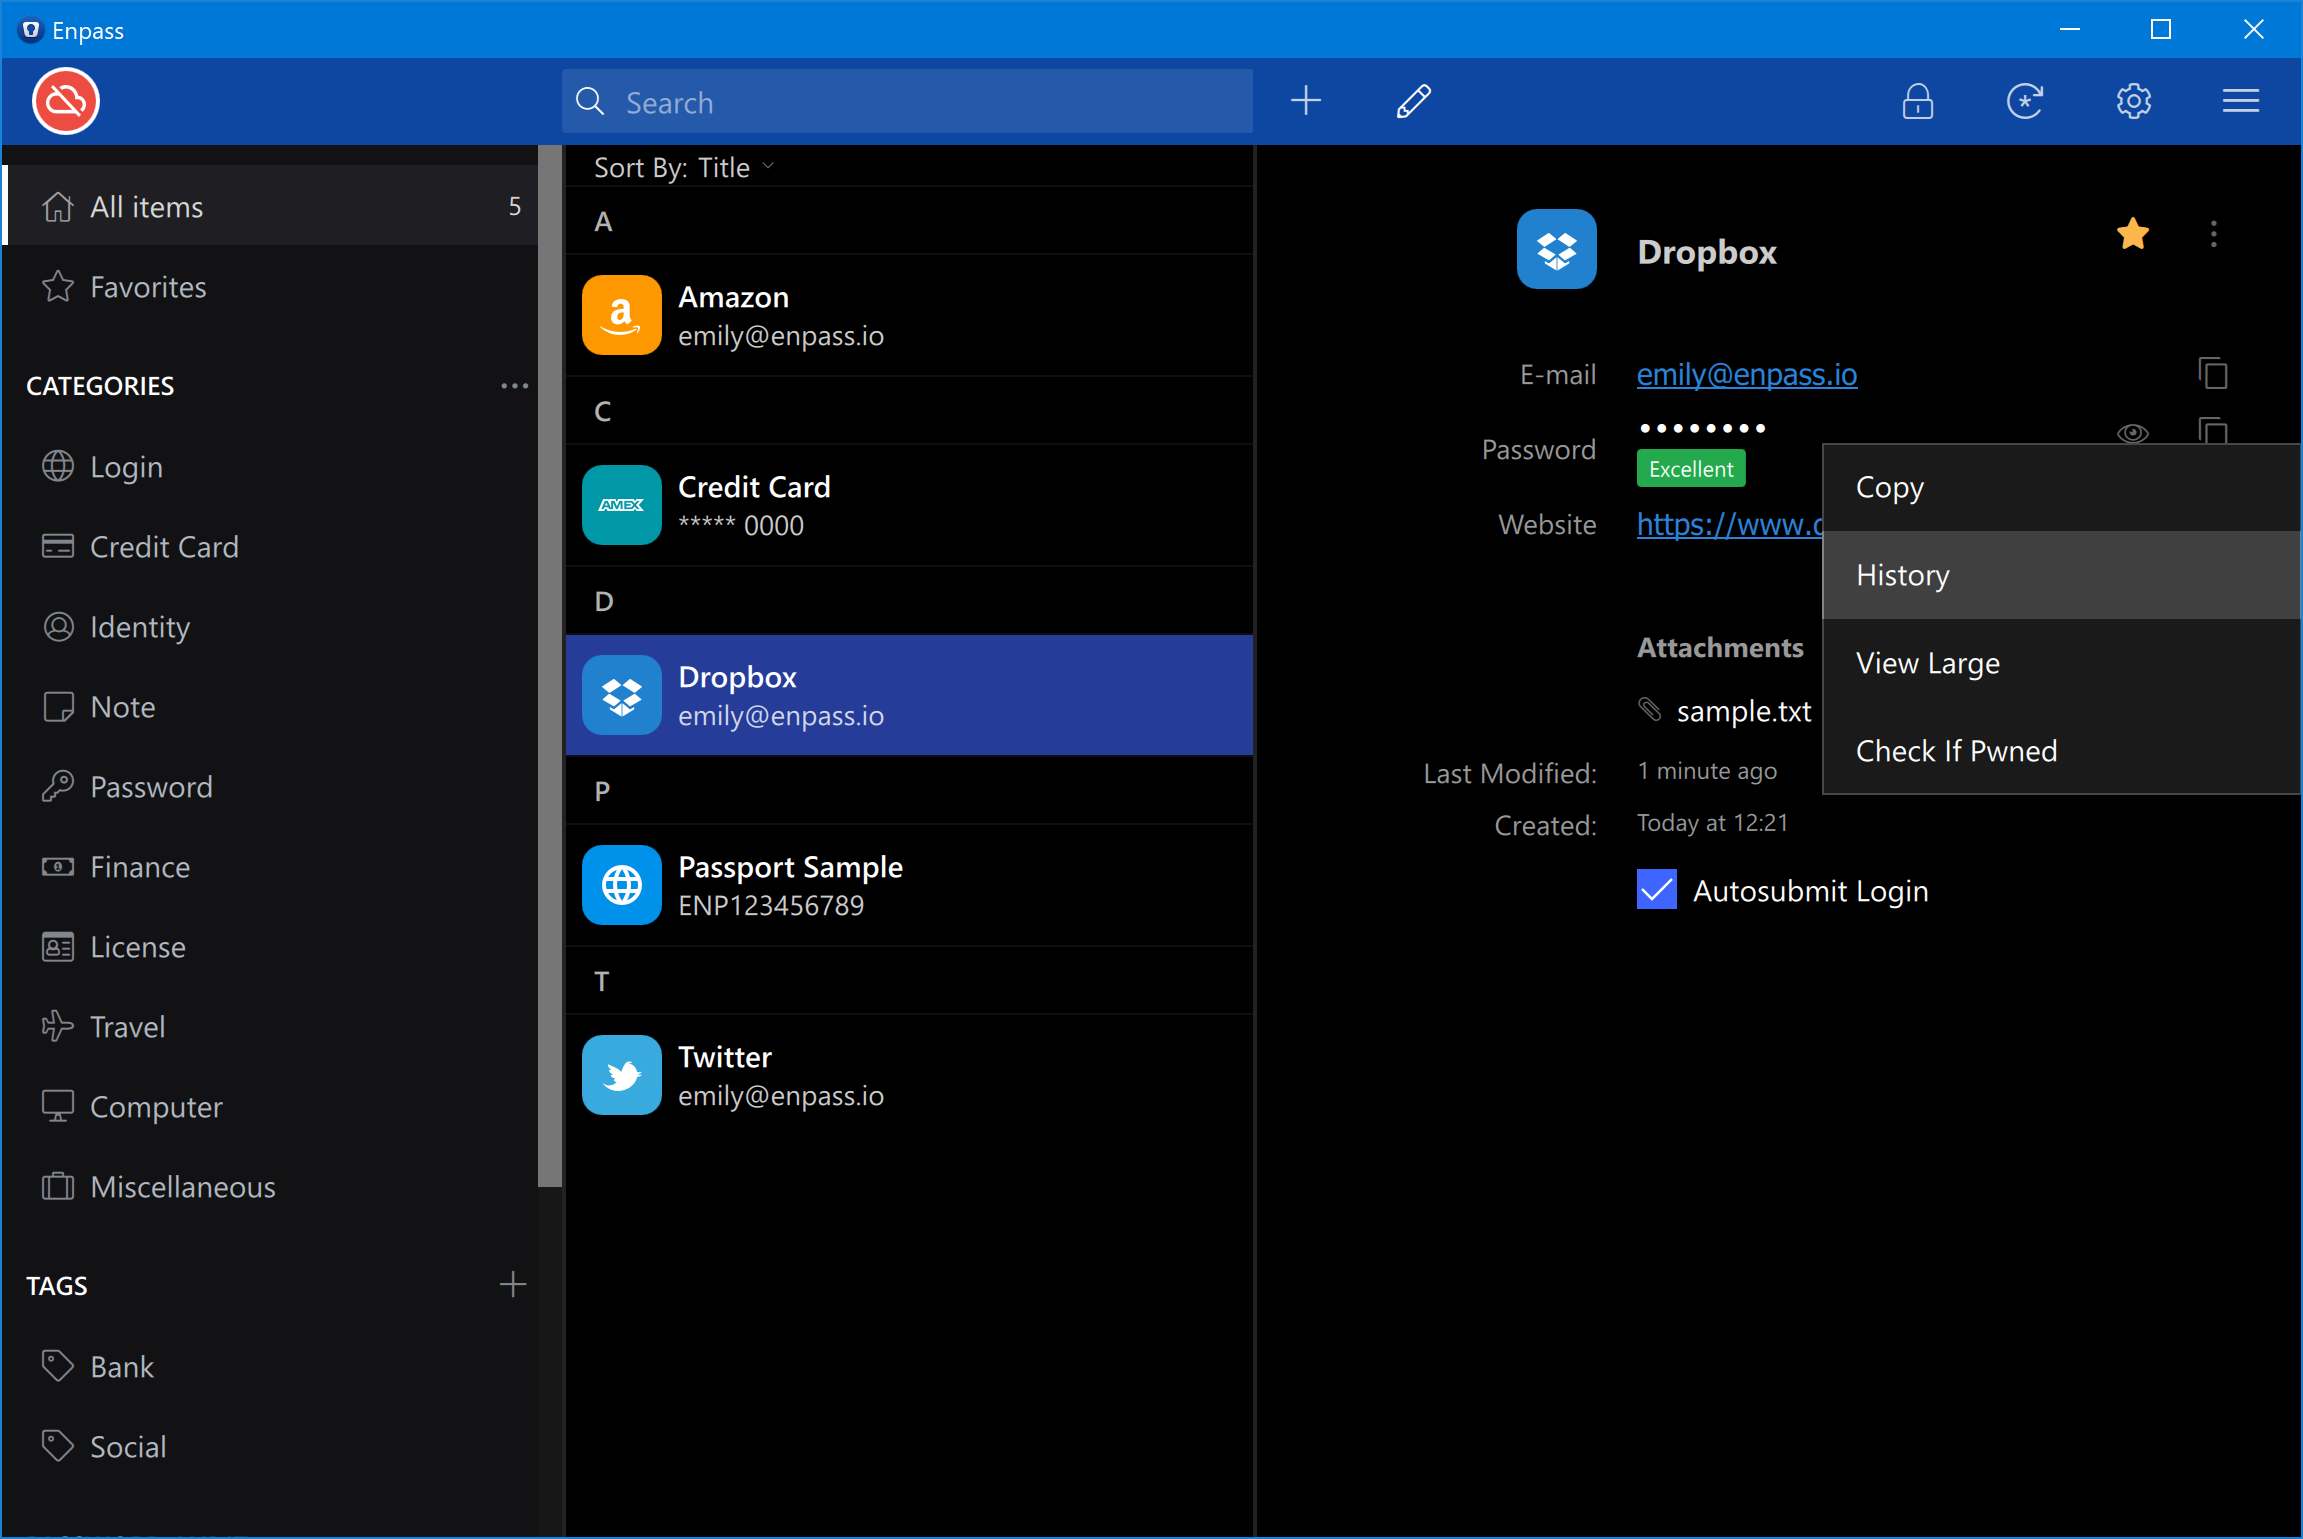Click the Dropbox list item icon
This screenshot has height=1539, width=2303.
pos(622,695)
